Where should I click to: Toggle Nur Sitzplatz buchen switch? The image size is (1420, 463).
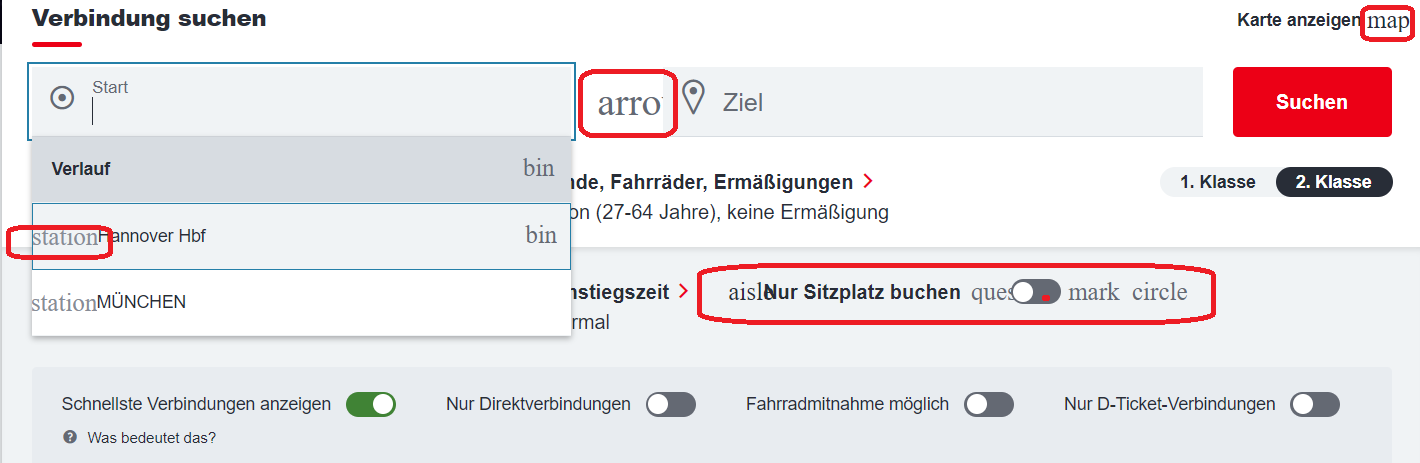[x=1036, y=292]
